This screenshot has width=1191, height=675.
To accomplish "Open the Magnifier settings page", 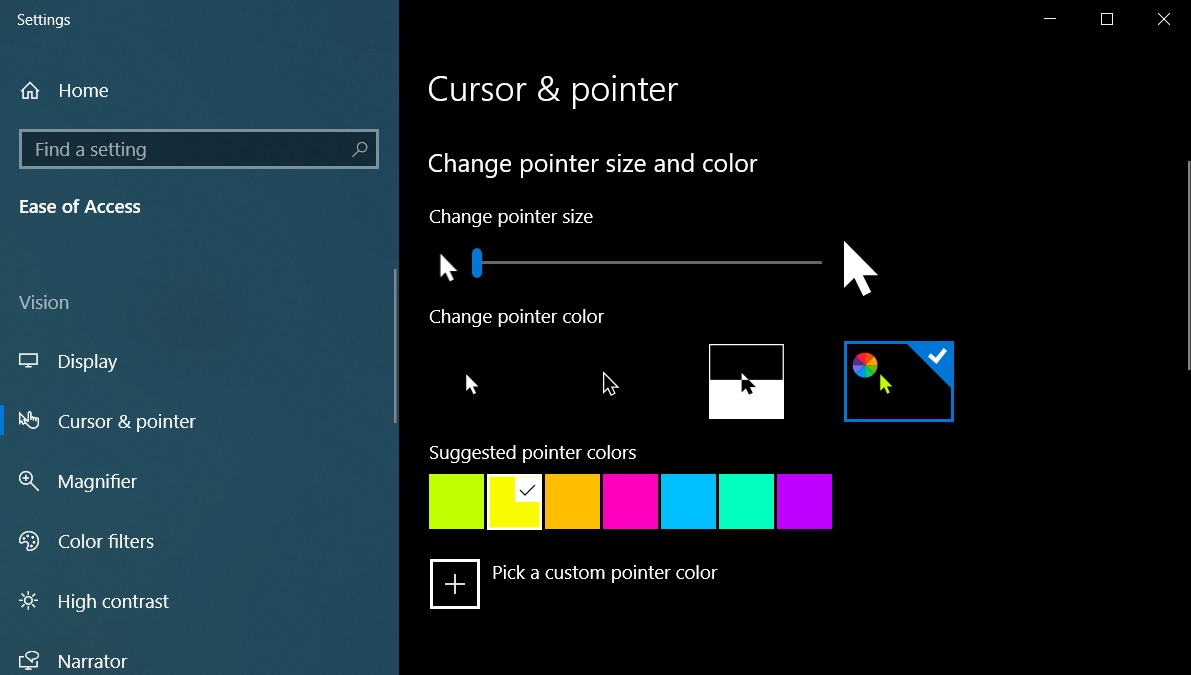I will [98, 481].
